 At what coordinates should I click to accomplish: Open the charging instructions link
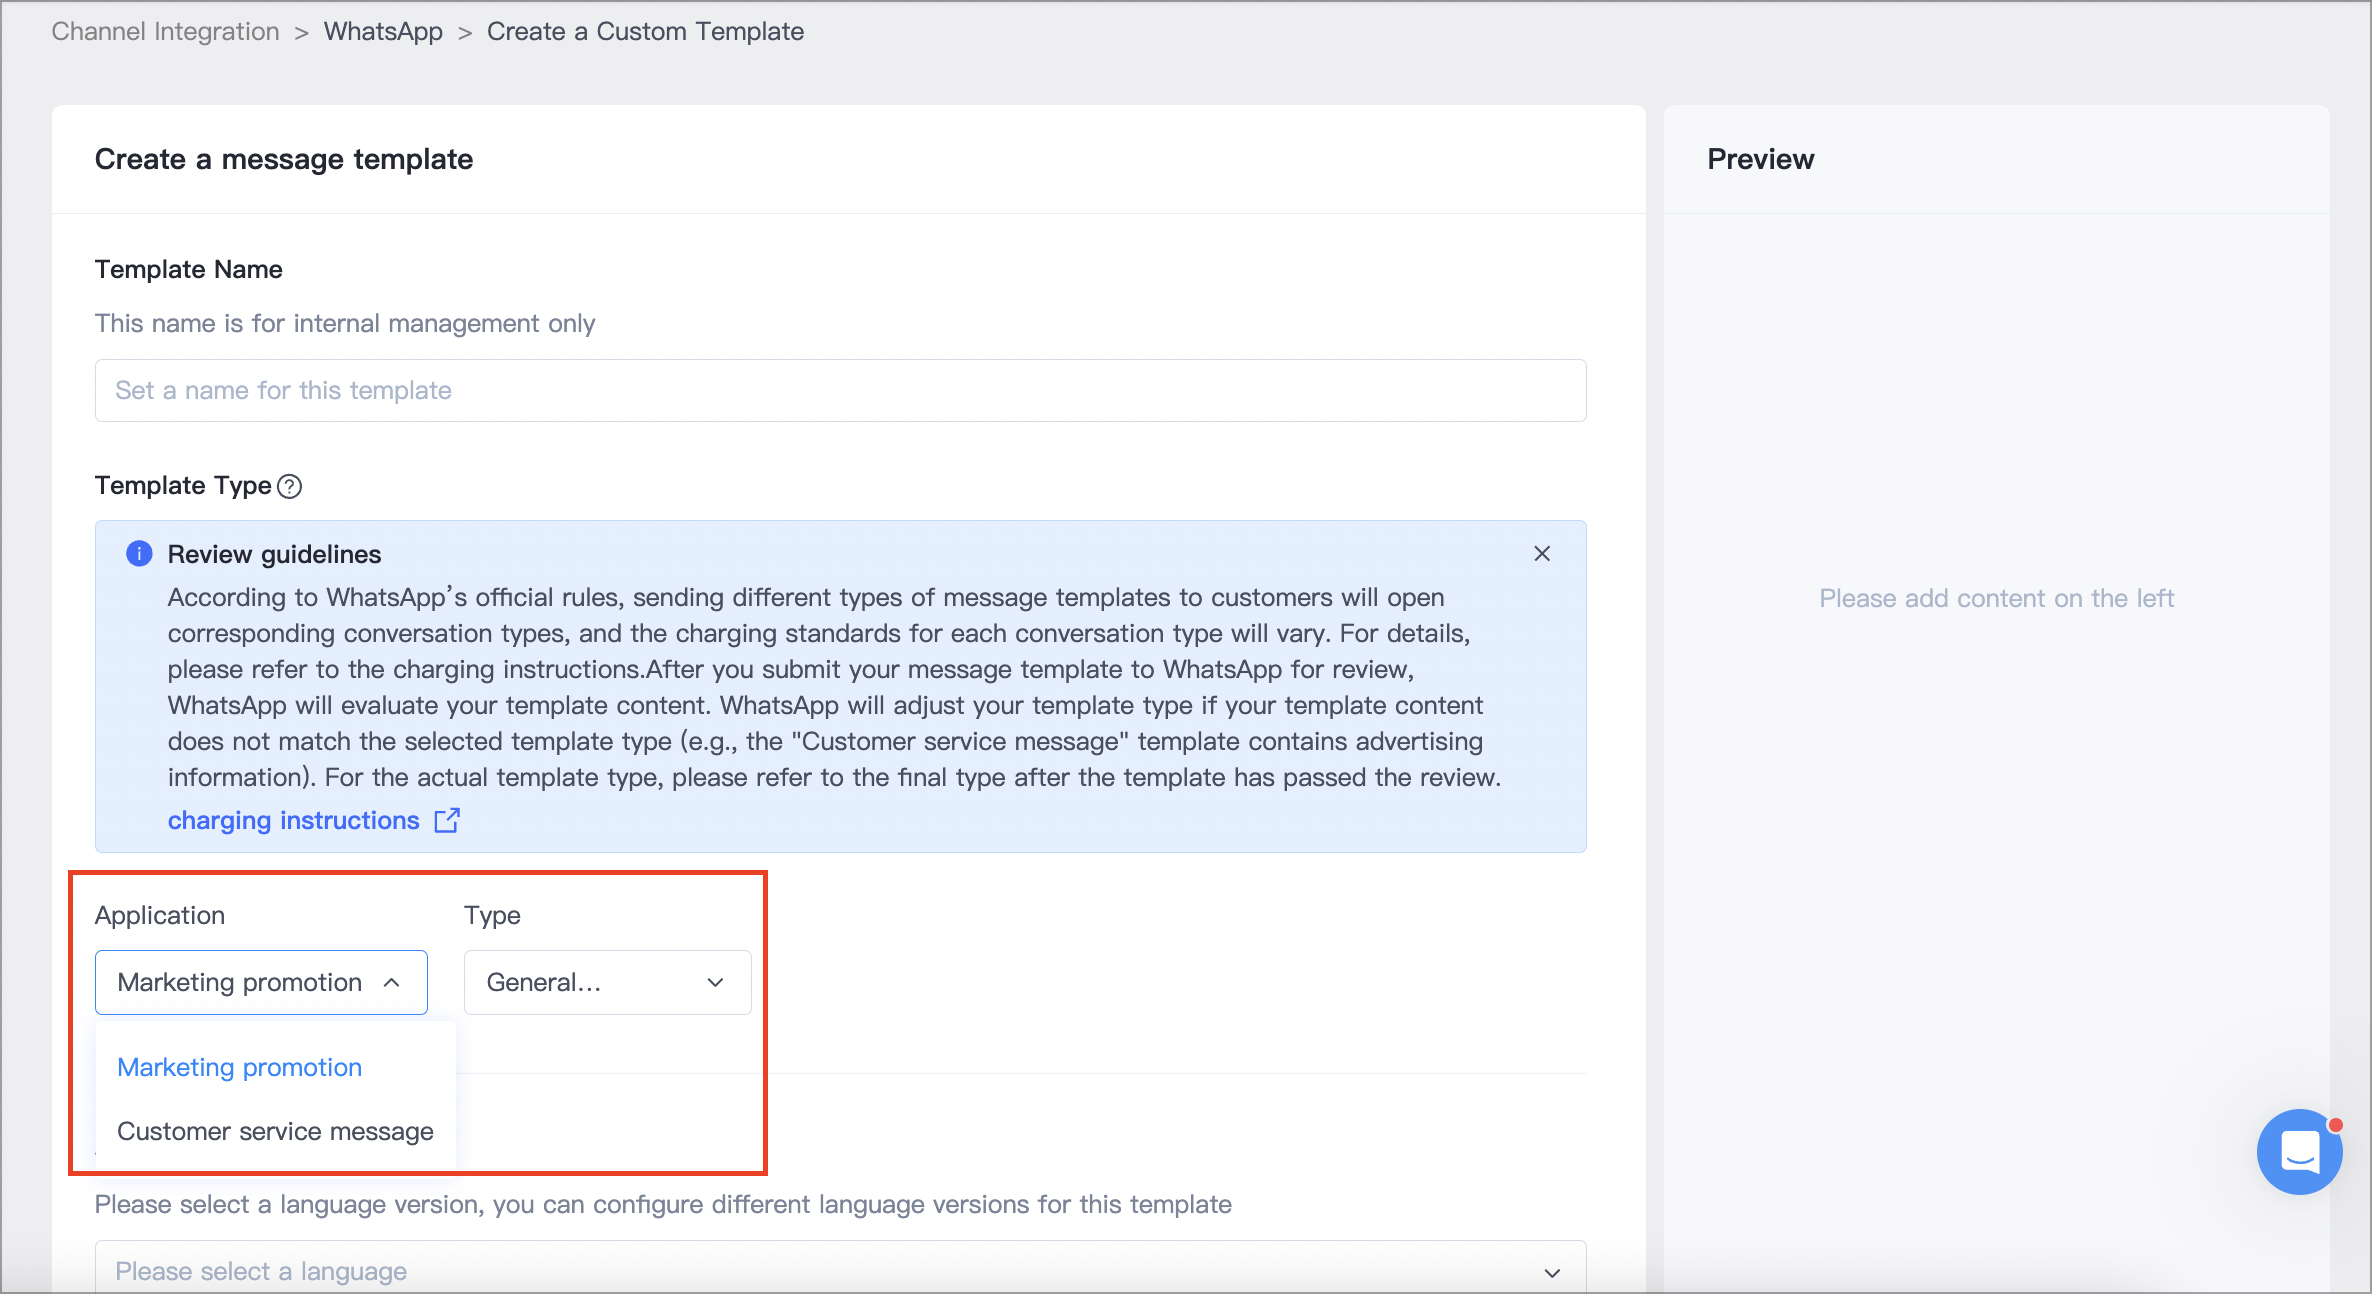coord(293,820)
